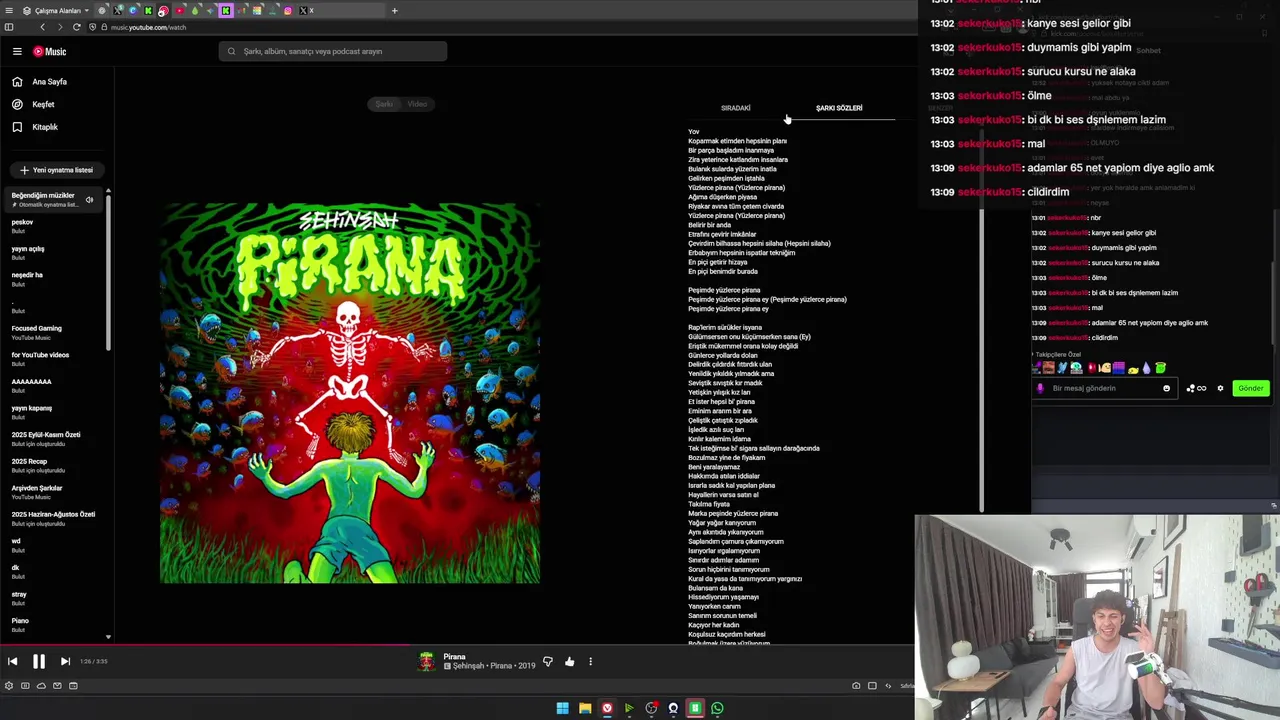Image resolution: width=1280 pixels, height=720 pixels.
Task: Open the Windows Start menu
Action: click(562, 708)
